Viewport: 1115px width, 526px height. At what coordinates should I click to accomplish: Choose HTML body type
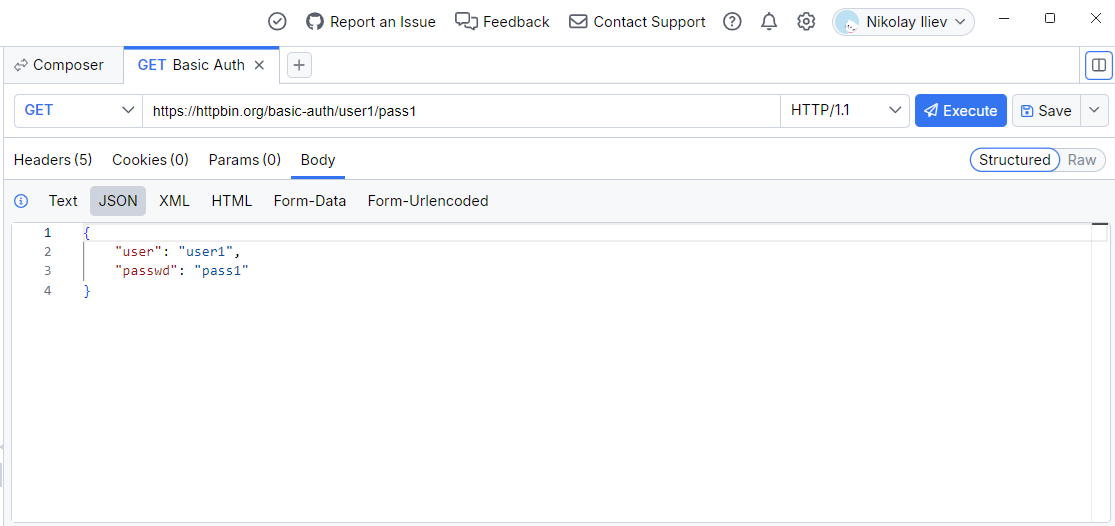pyautogui.click(x=232, y=201)
